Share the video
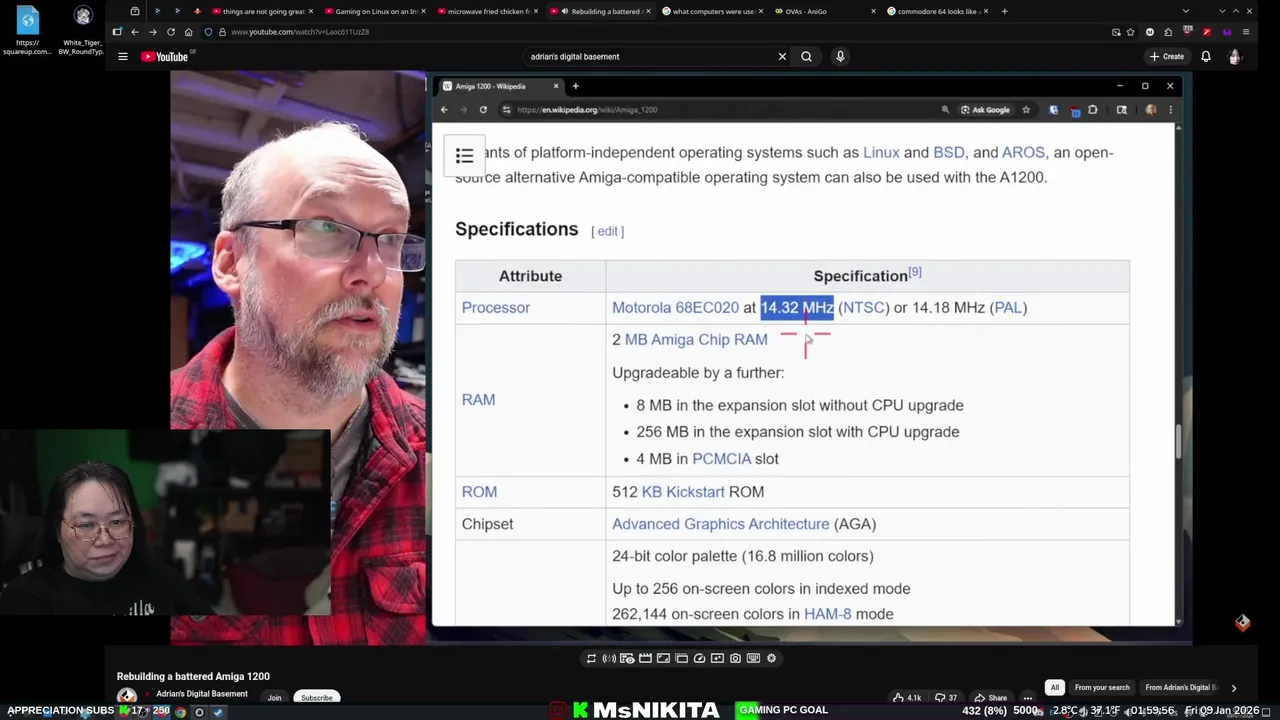The height and width of the screenshot is (720, 1280). click(x=992, y=698)
